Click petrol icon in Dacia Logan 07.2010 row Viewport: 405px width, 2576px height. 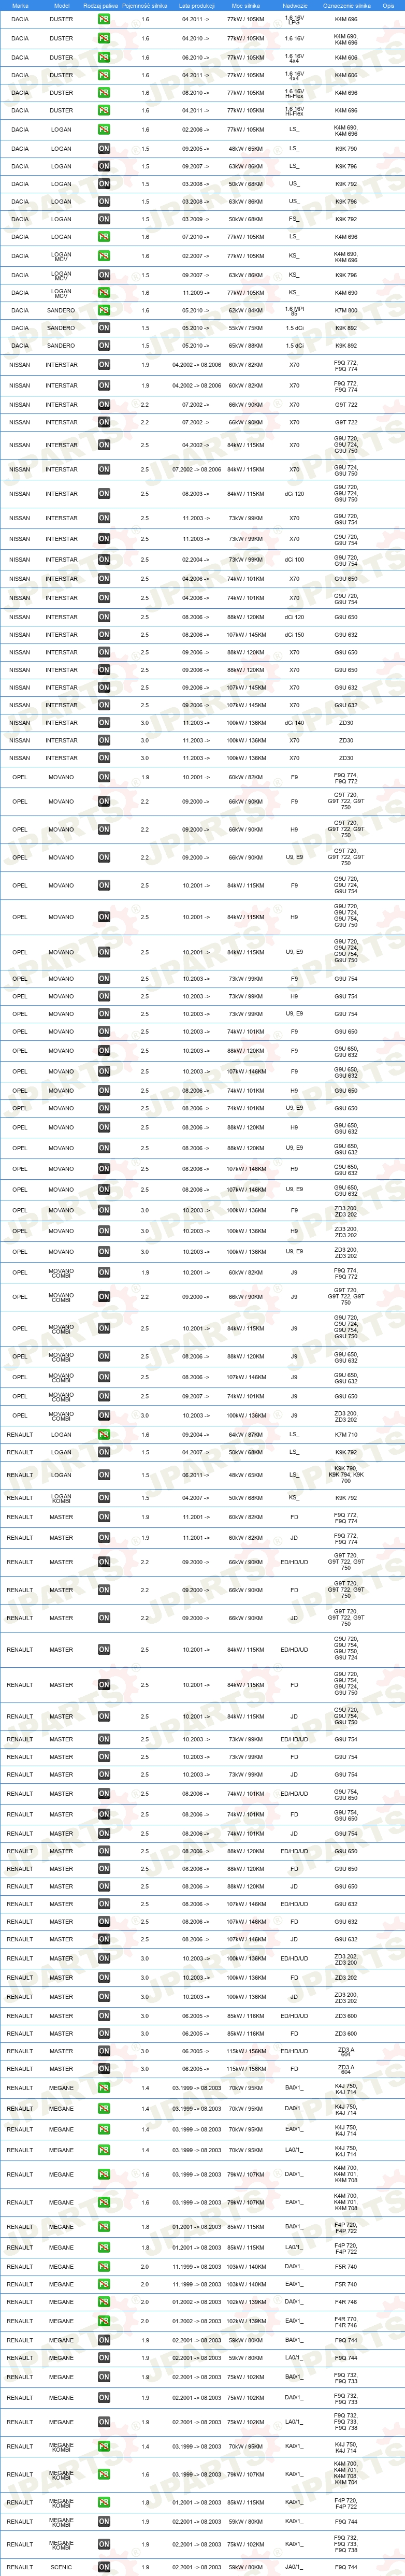pos(104,237)
